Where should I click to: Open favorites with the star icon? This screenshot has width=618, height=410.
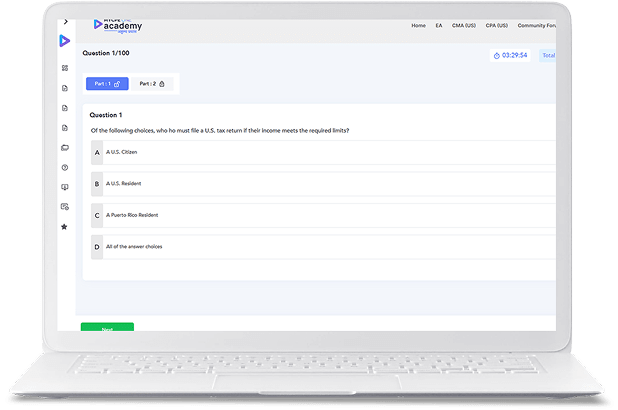(65, 227)
